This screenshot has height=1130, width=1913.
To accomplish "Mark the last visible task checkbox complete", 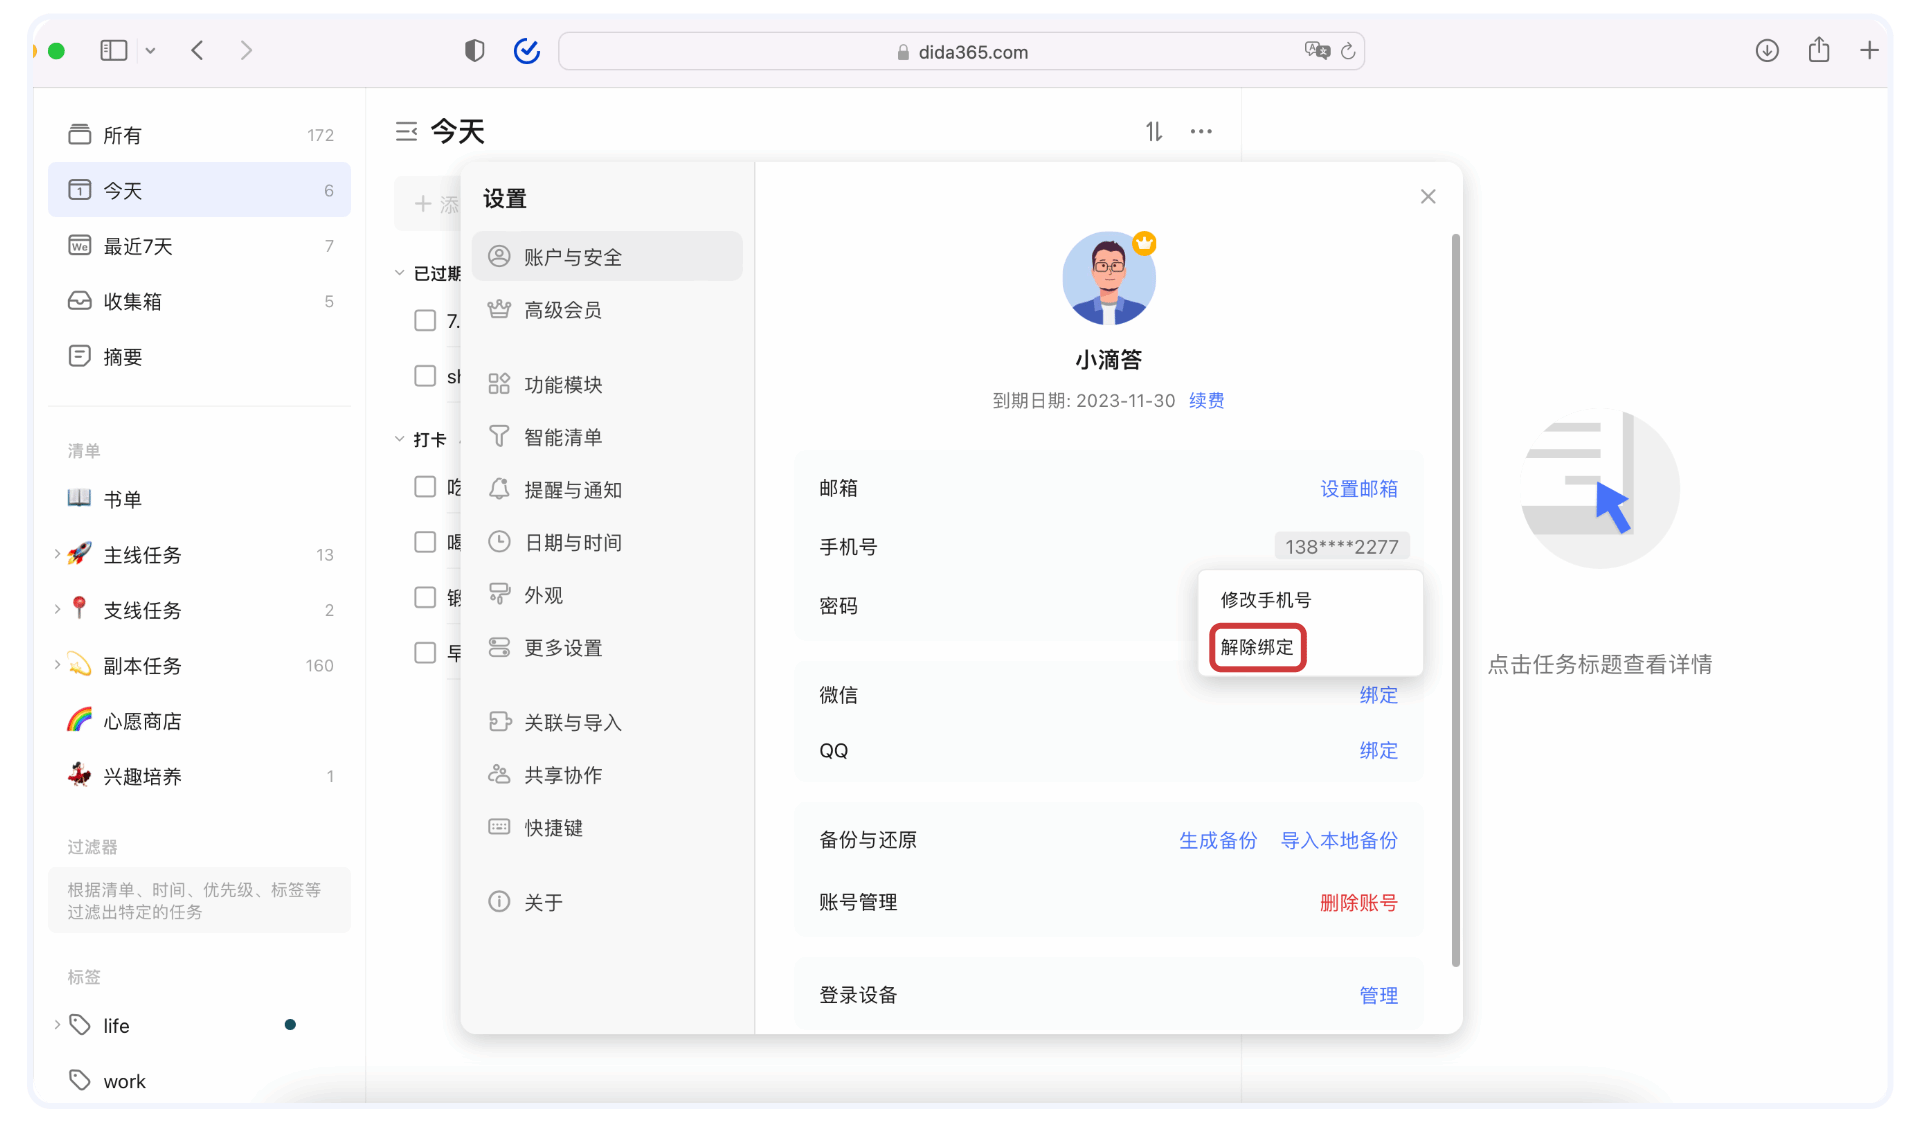I will (x=424, y=652).
